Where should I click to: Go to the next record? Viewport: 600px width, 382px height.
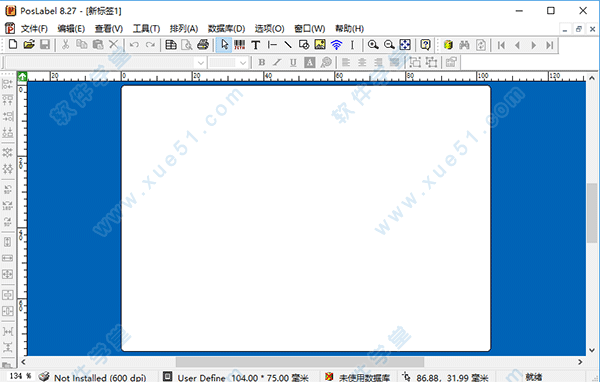point(533,45)
